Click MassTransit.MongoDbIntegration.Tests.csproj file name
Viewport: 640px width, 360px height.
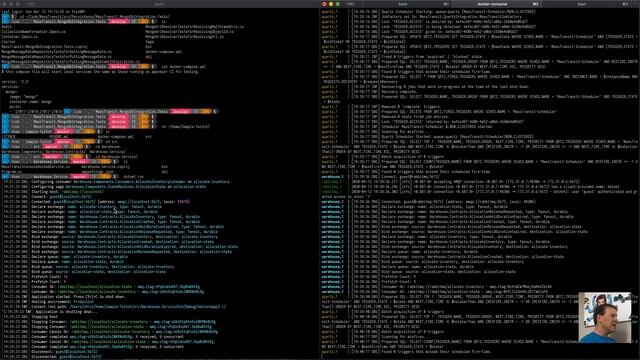click(x=44, y=47)
